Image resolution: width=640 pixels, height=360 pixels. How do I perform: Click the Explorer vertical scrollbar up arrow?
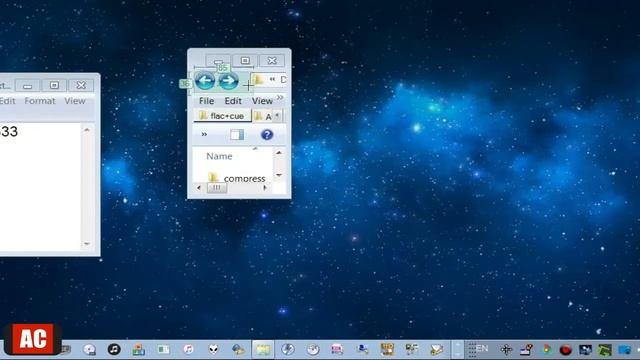pyautogui.click(x=279, y=153)
